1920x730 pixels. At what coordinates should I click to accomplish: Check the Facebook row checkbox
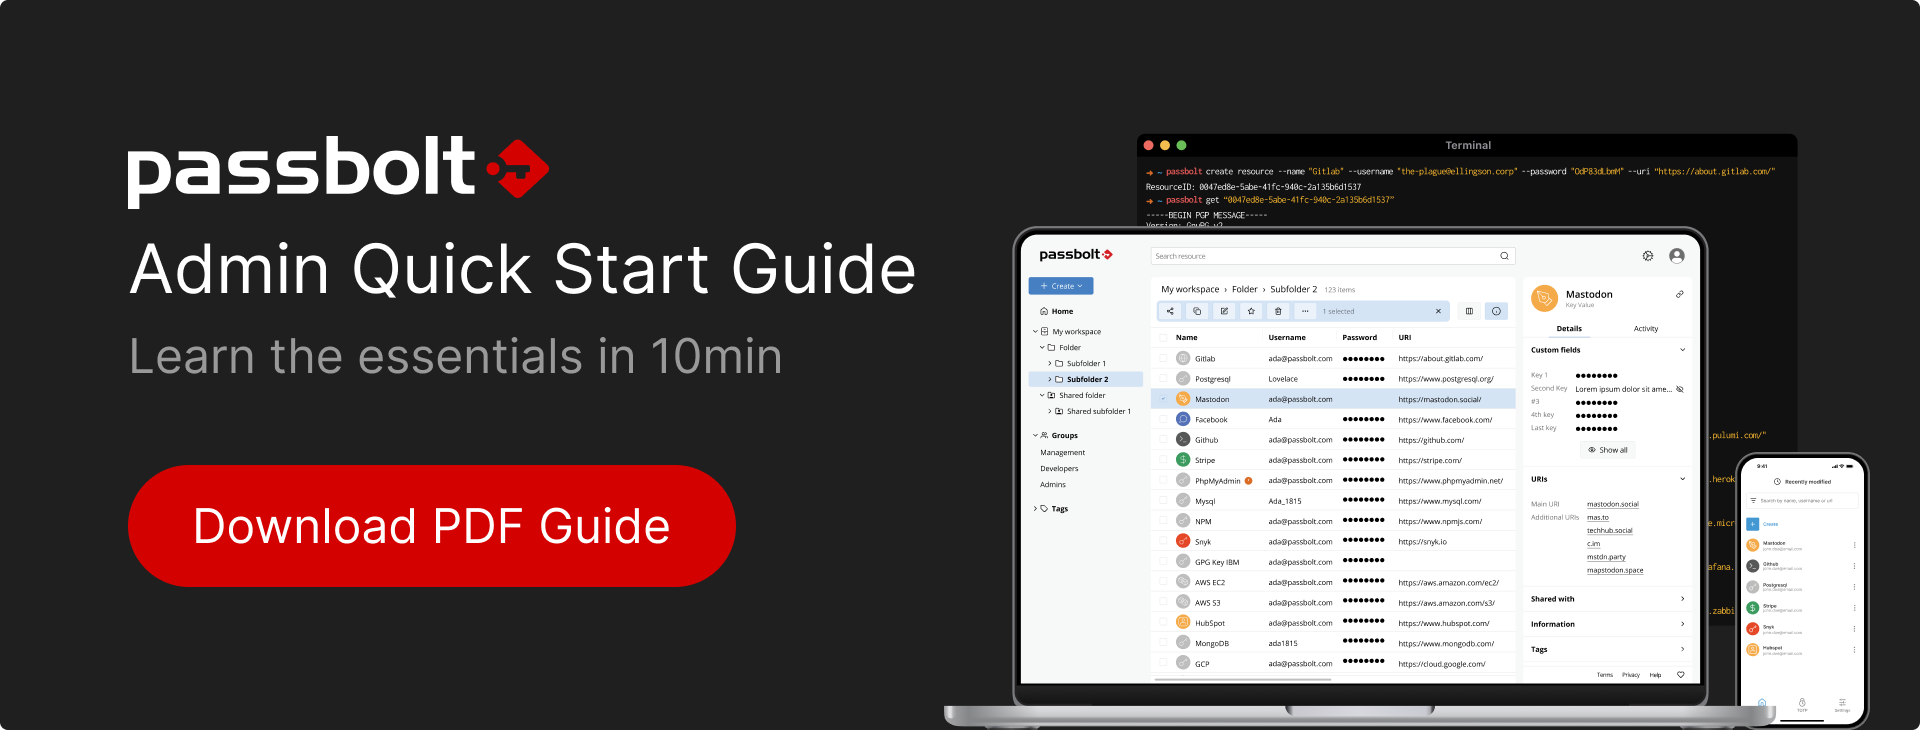pyautogui.click(x=1163, y=419)
